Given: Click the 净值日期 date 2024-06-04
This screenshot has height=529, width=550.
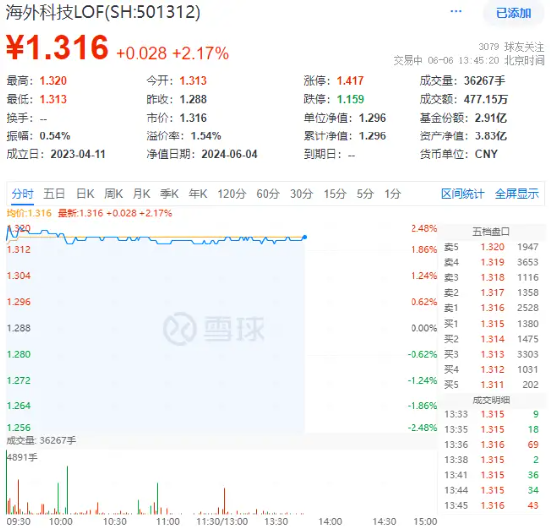Looking at the screenshot, I should point(229,154).
